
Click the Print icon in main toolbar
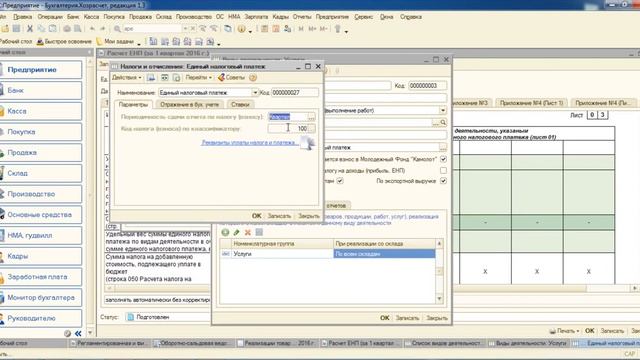[x=67, y=29]
